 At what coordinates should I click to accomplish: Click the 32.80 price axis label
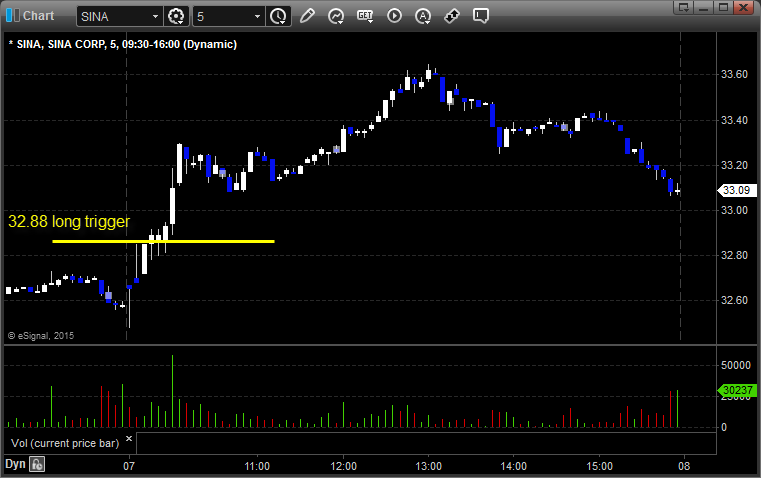point(734,255)
